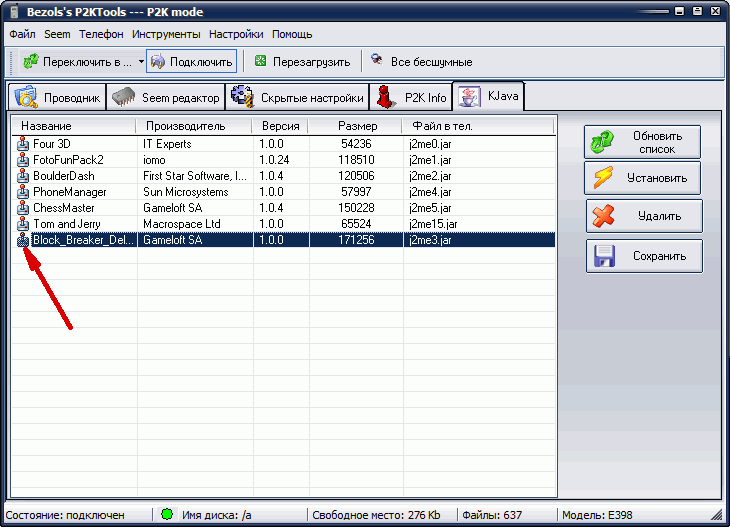
Task: Click the KJava coffee cup icon
Action: click(469, 96)
